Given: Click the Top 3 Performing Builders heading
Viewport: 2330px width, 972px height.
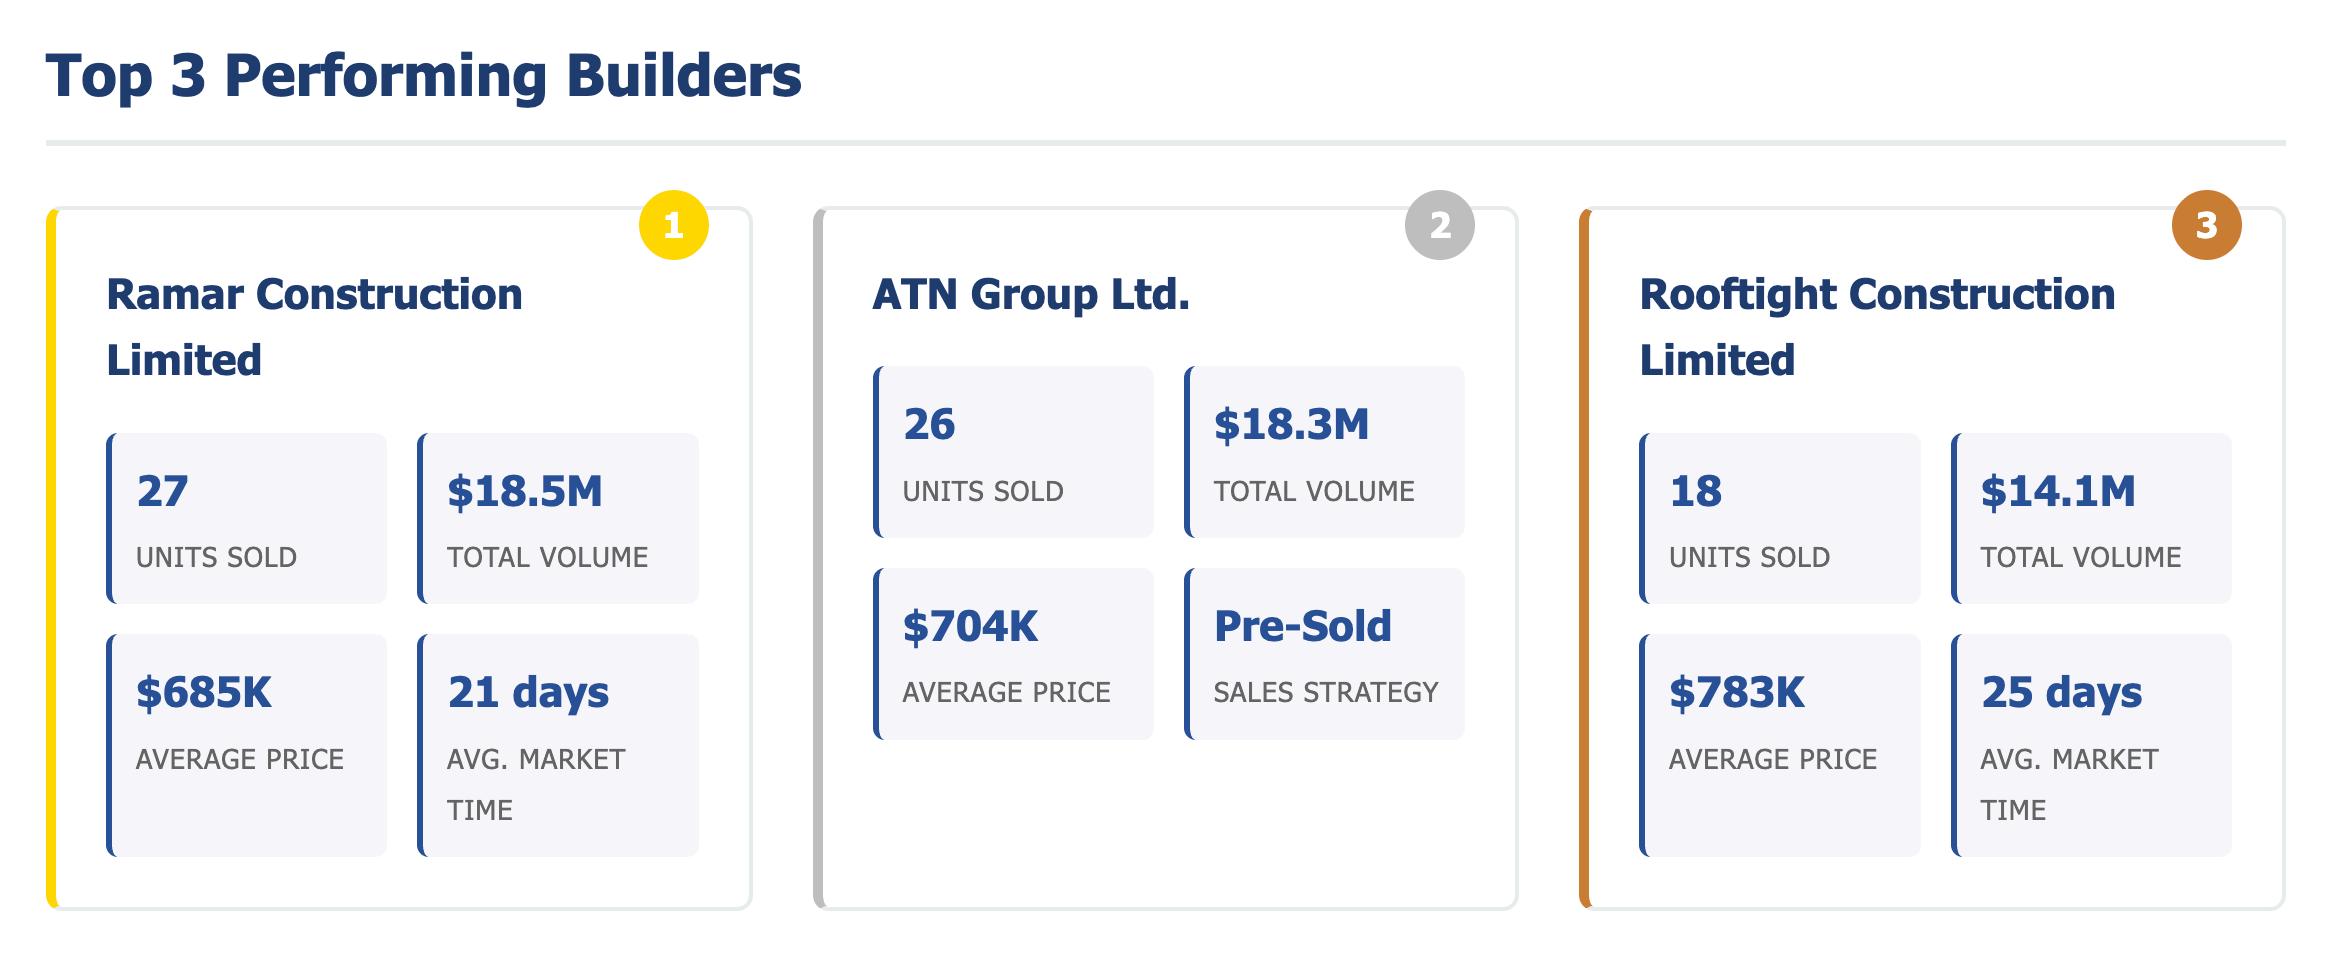Looking at the screenshot, I should click(423, 76).
